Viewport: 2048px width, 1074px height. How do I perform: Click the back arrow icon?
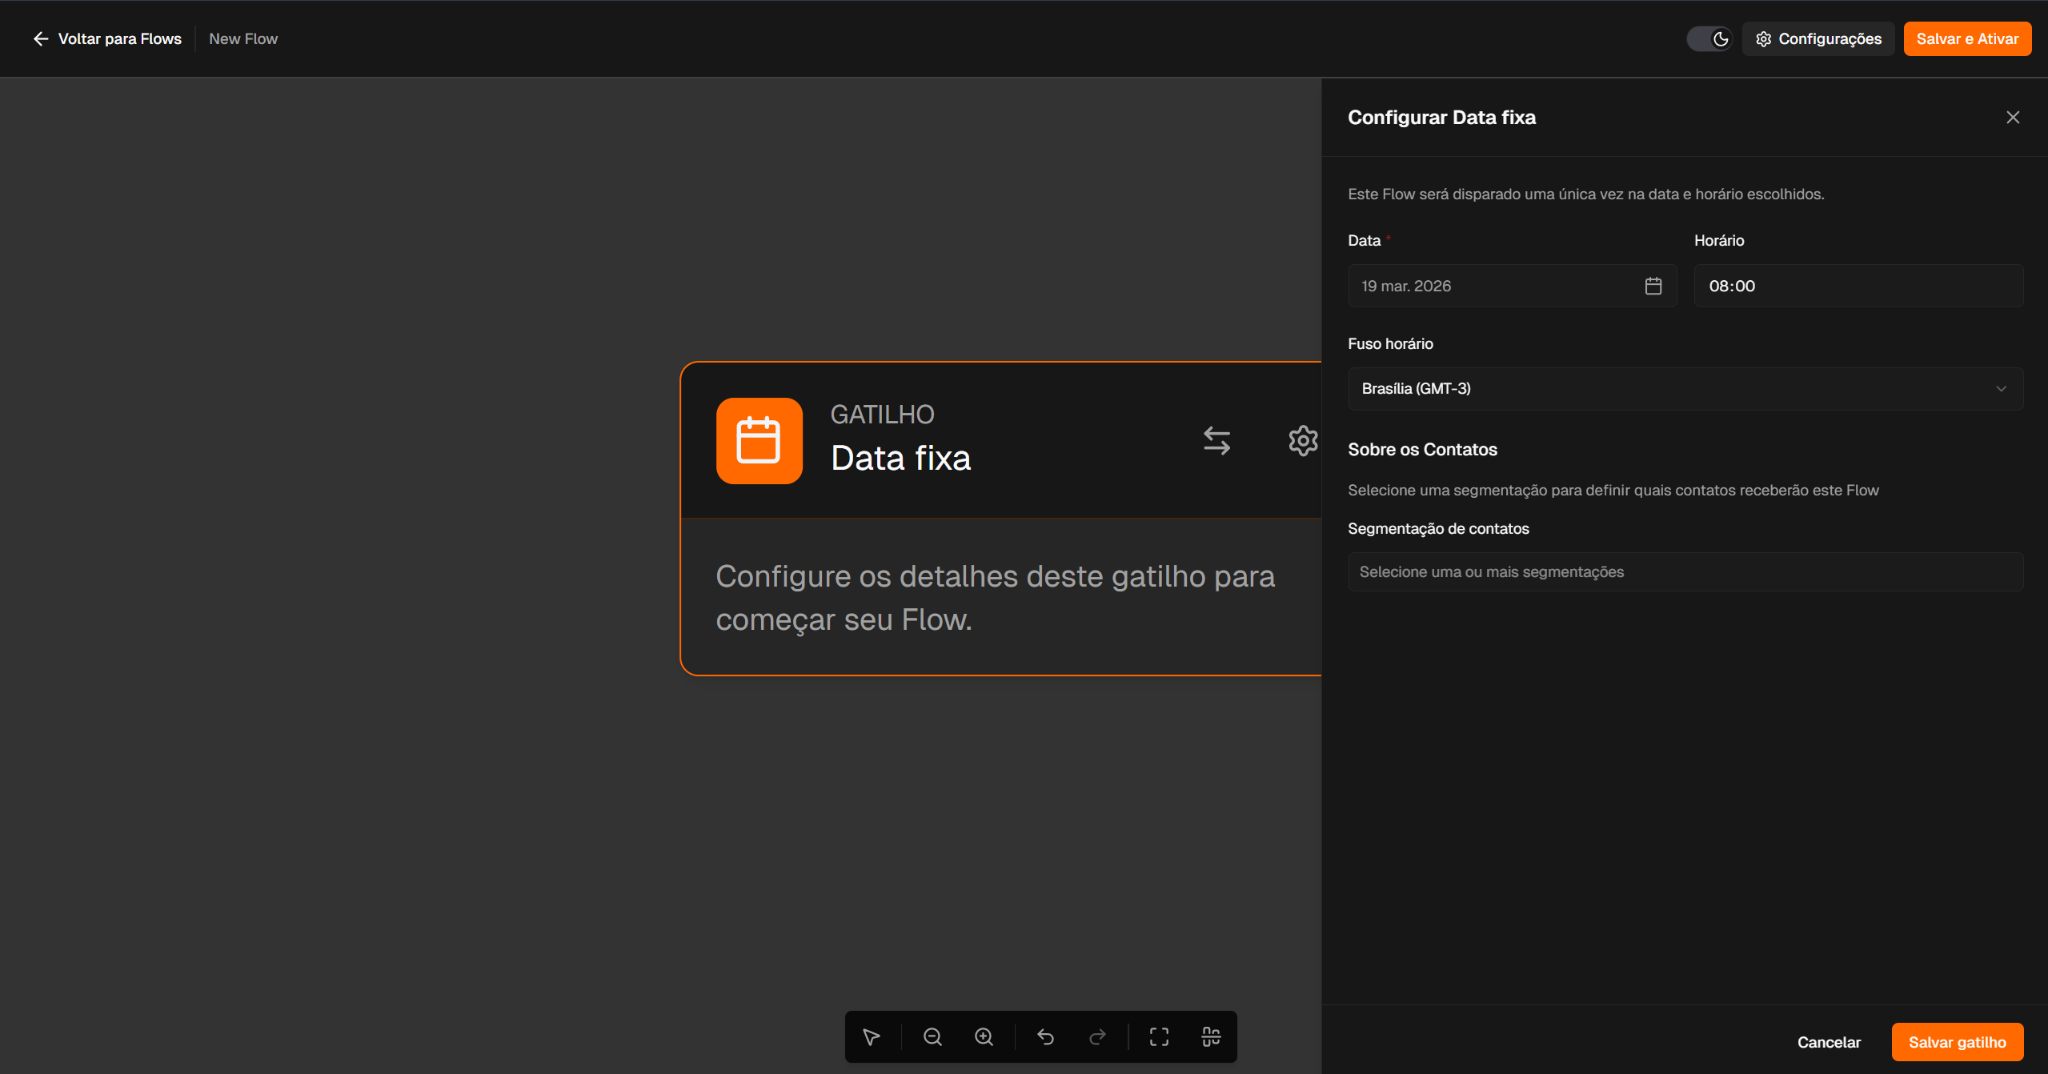[x=41, y=39]
